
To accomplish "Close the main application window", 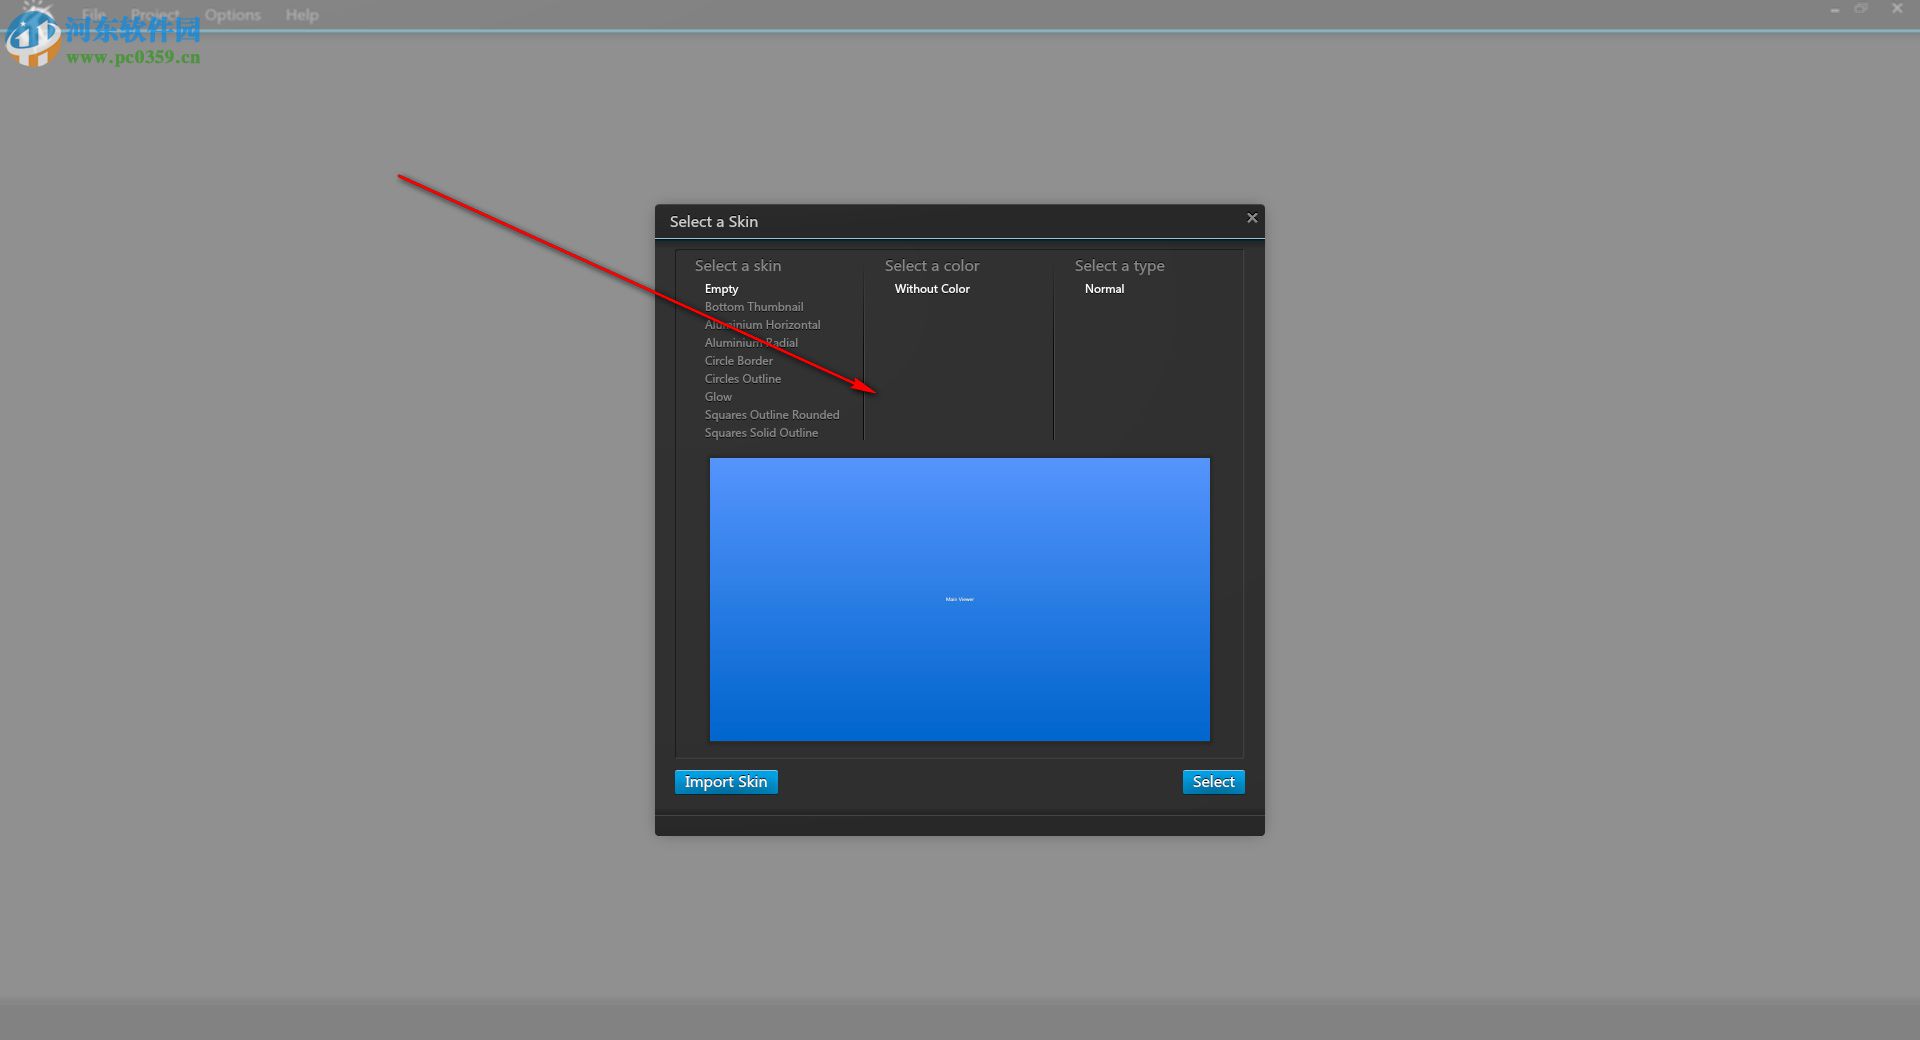I will [x=1897, y=8].
